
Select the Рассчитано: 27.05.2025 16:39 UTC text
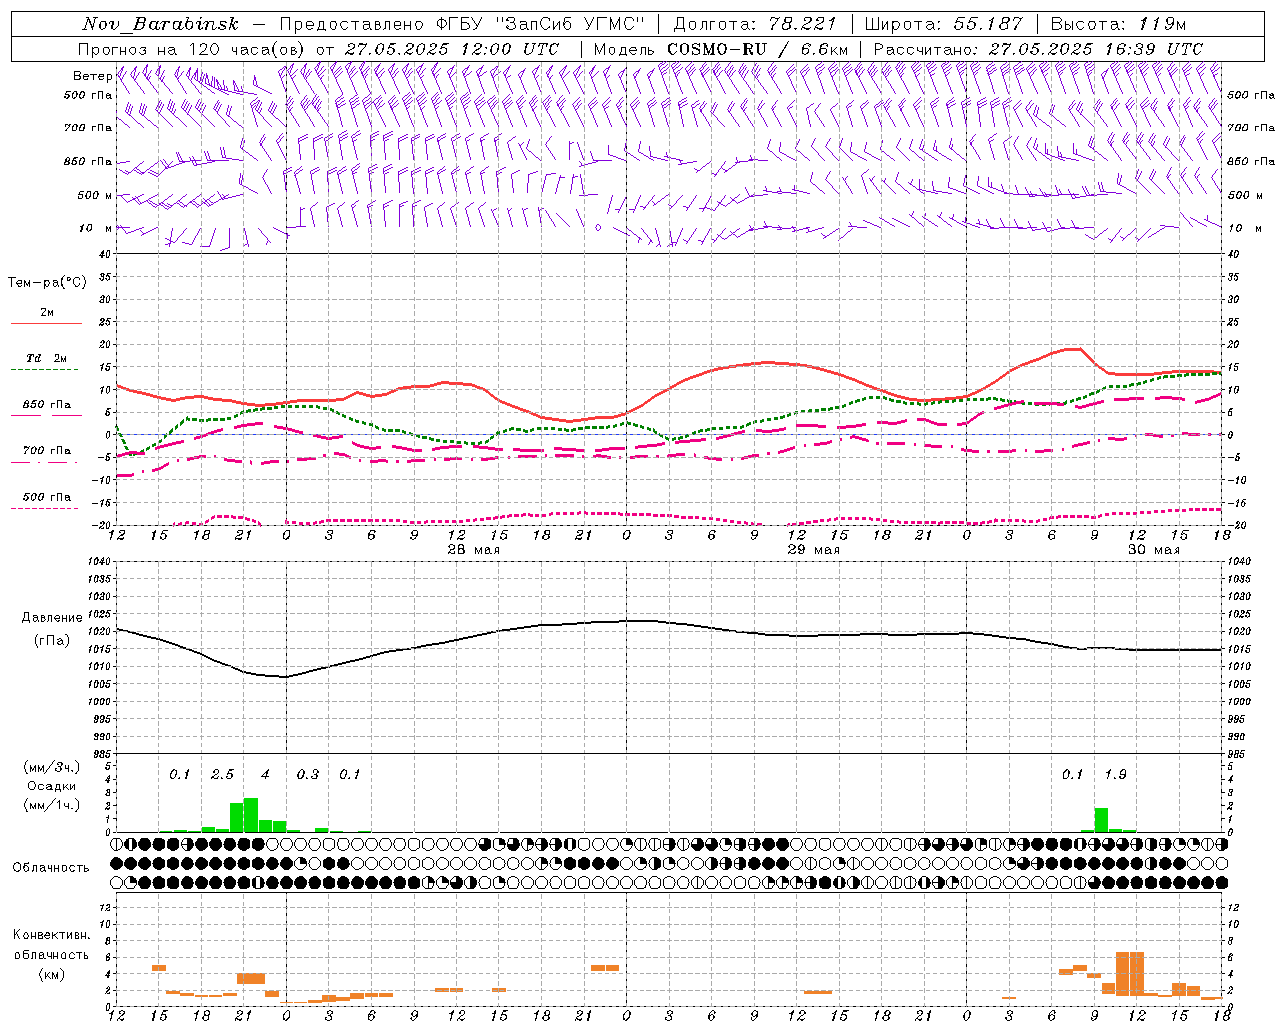pos(1038,49)
